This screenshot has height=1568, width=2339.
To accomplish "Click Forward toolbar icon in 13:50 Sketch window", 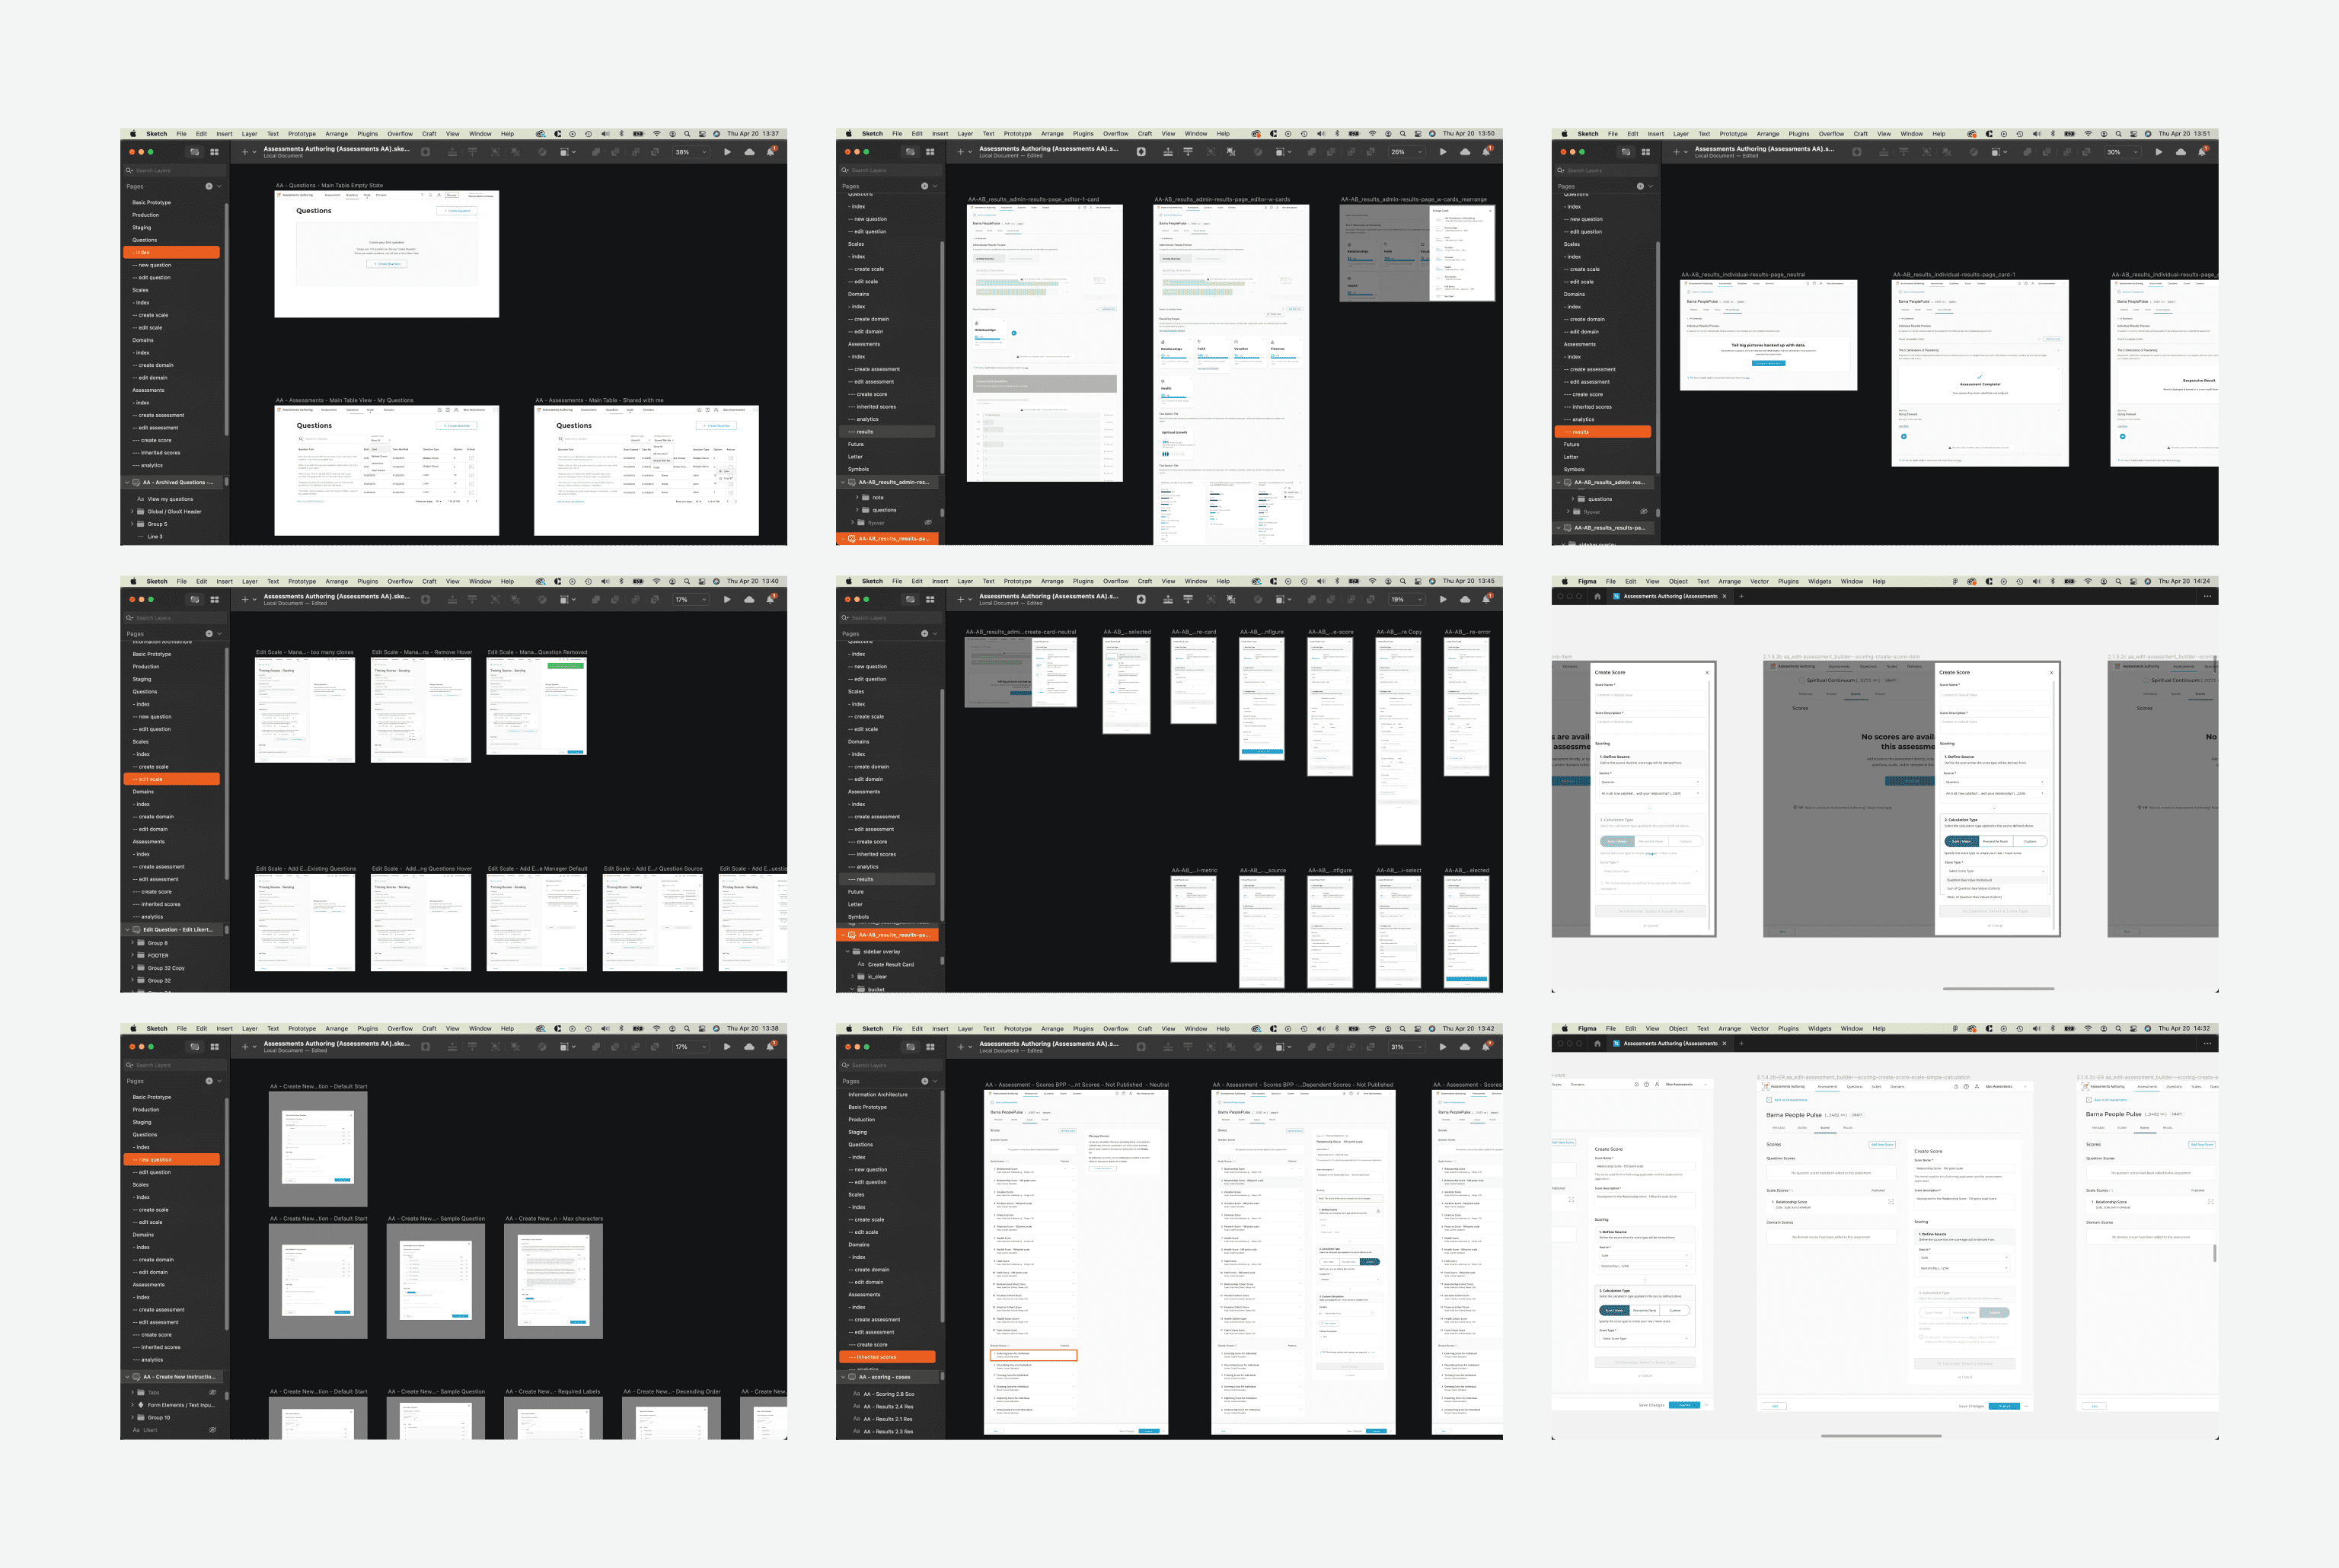I will [1168, 152].
